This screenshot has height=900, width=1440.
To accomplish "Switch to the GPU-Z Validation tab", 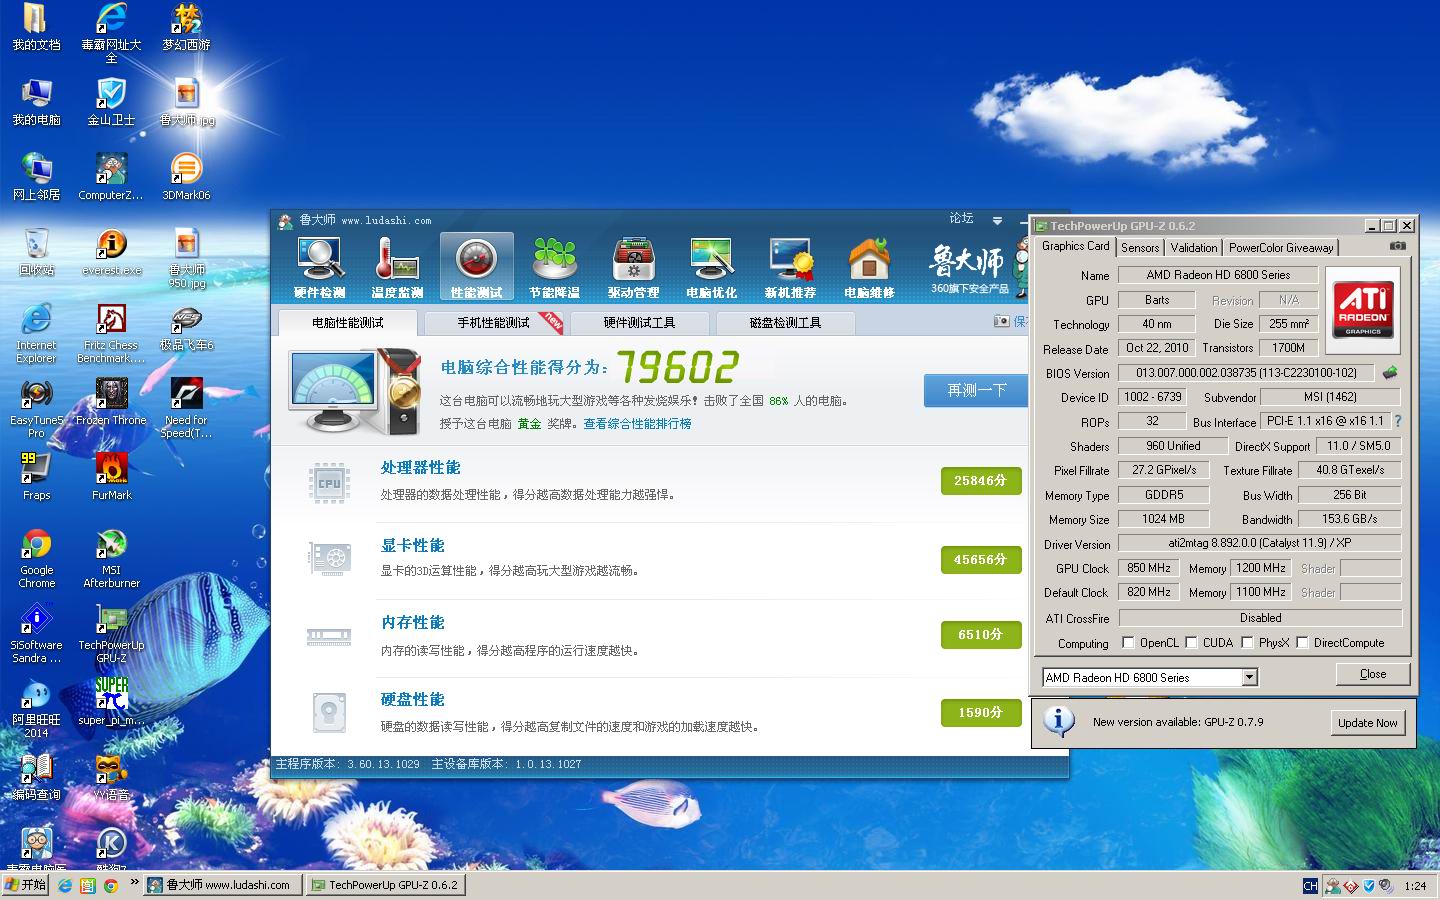I will click(x=1194, y=248).
